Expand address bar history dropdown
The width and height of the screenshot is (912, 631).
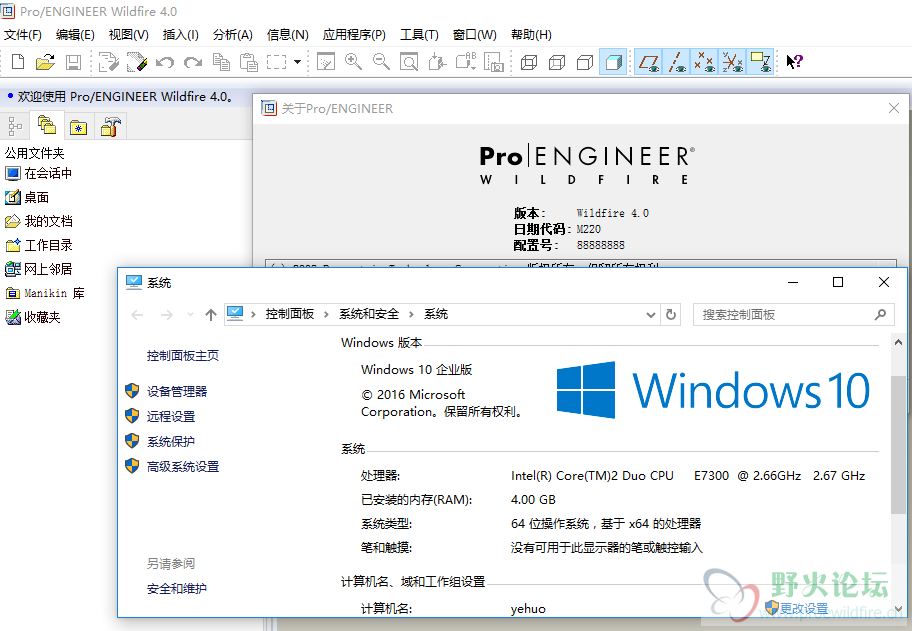(x=651, y=315)
